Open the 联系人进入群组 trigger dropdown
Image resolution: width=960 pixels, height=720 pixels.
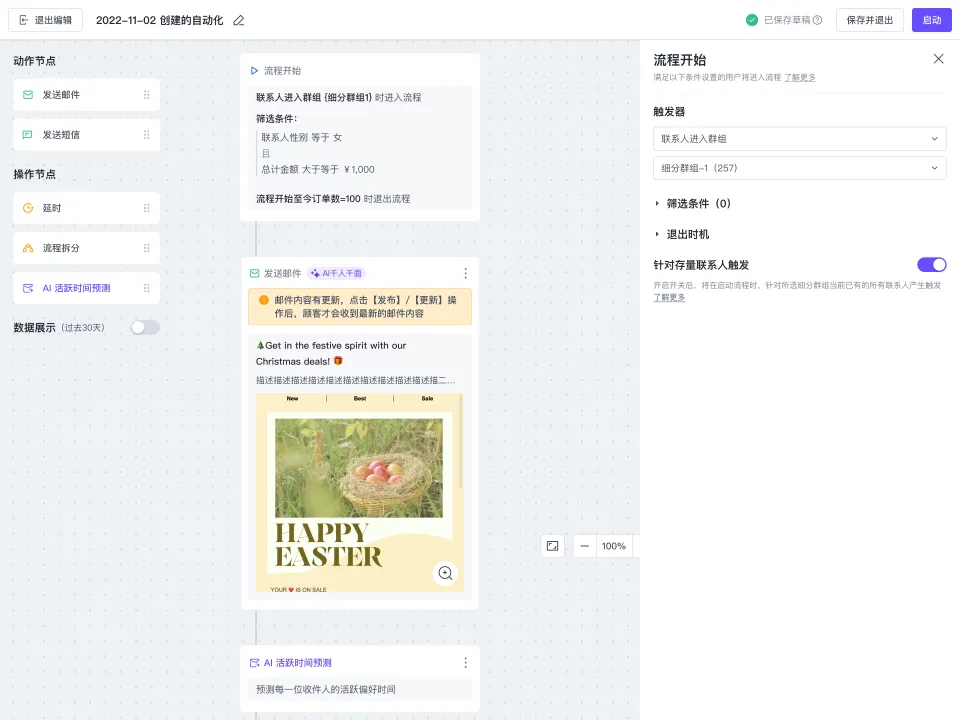(799, 139)
